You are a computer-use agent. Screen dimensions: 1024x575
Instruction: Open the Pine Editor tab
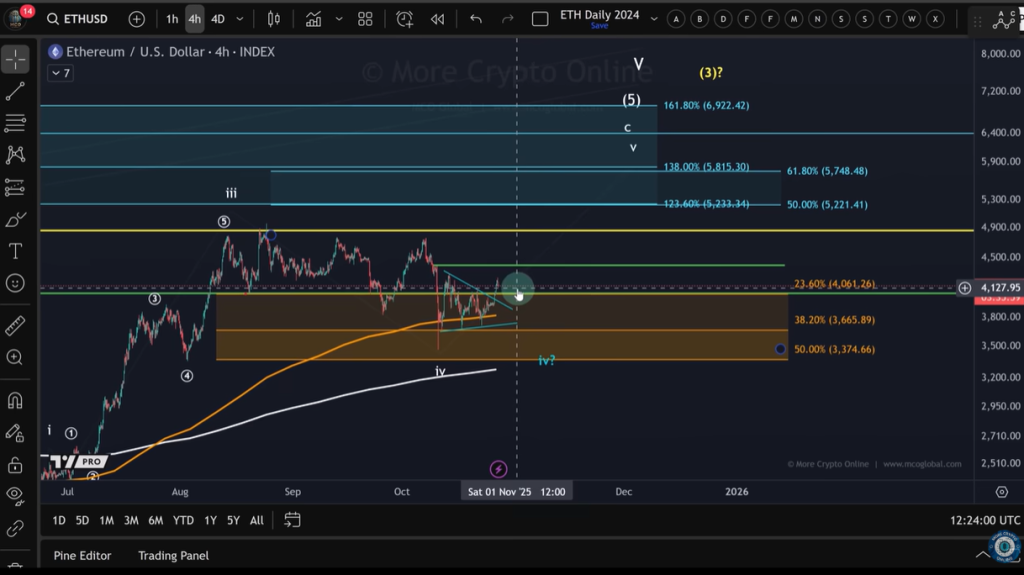(x=82, y=555)
